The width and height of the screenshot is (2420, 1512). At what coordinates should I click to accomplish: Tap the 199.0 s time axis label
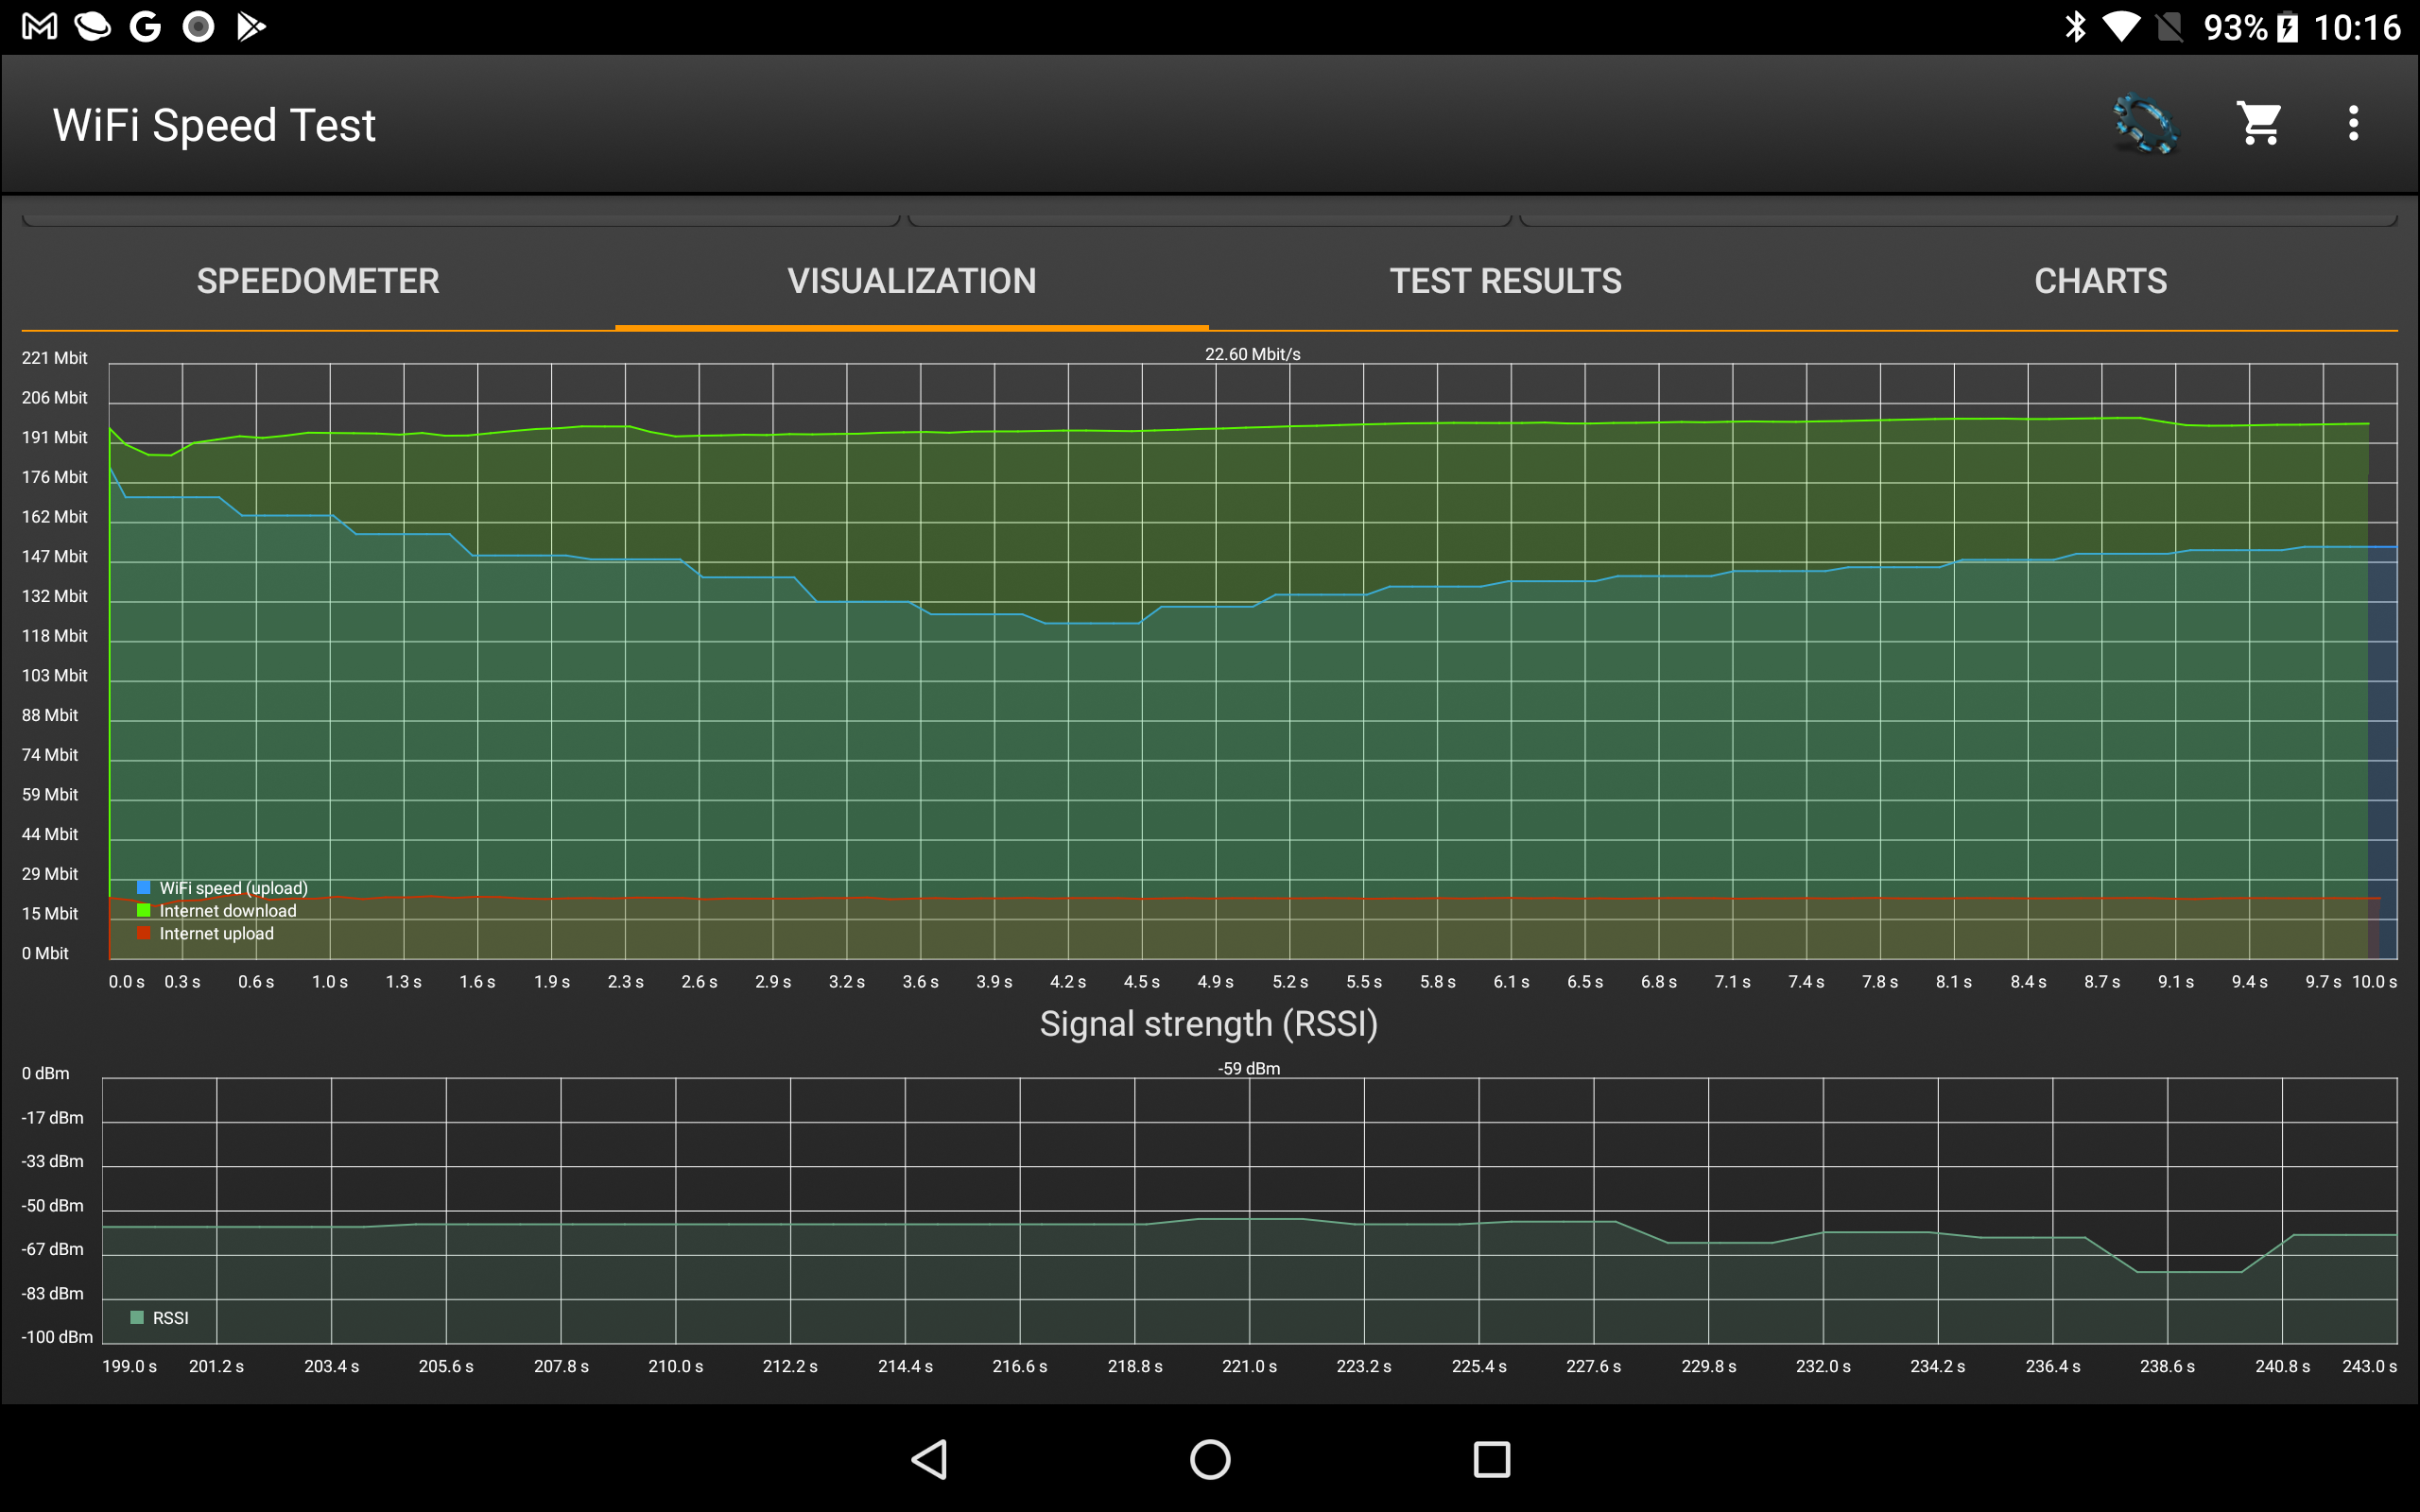tap(129, 1367)
